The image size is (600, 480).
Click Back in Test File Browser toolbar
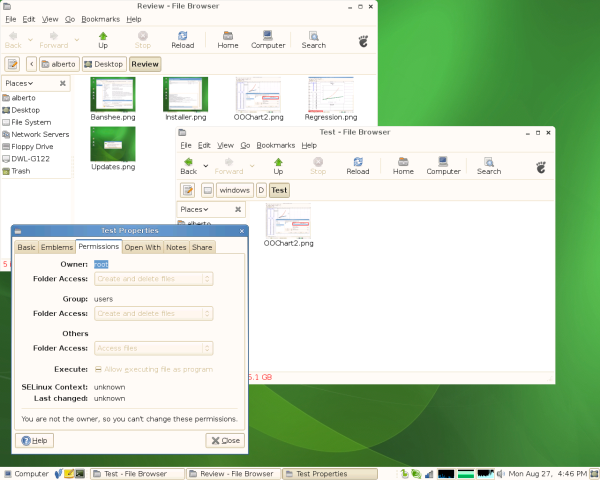coord(189,166)
